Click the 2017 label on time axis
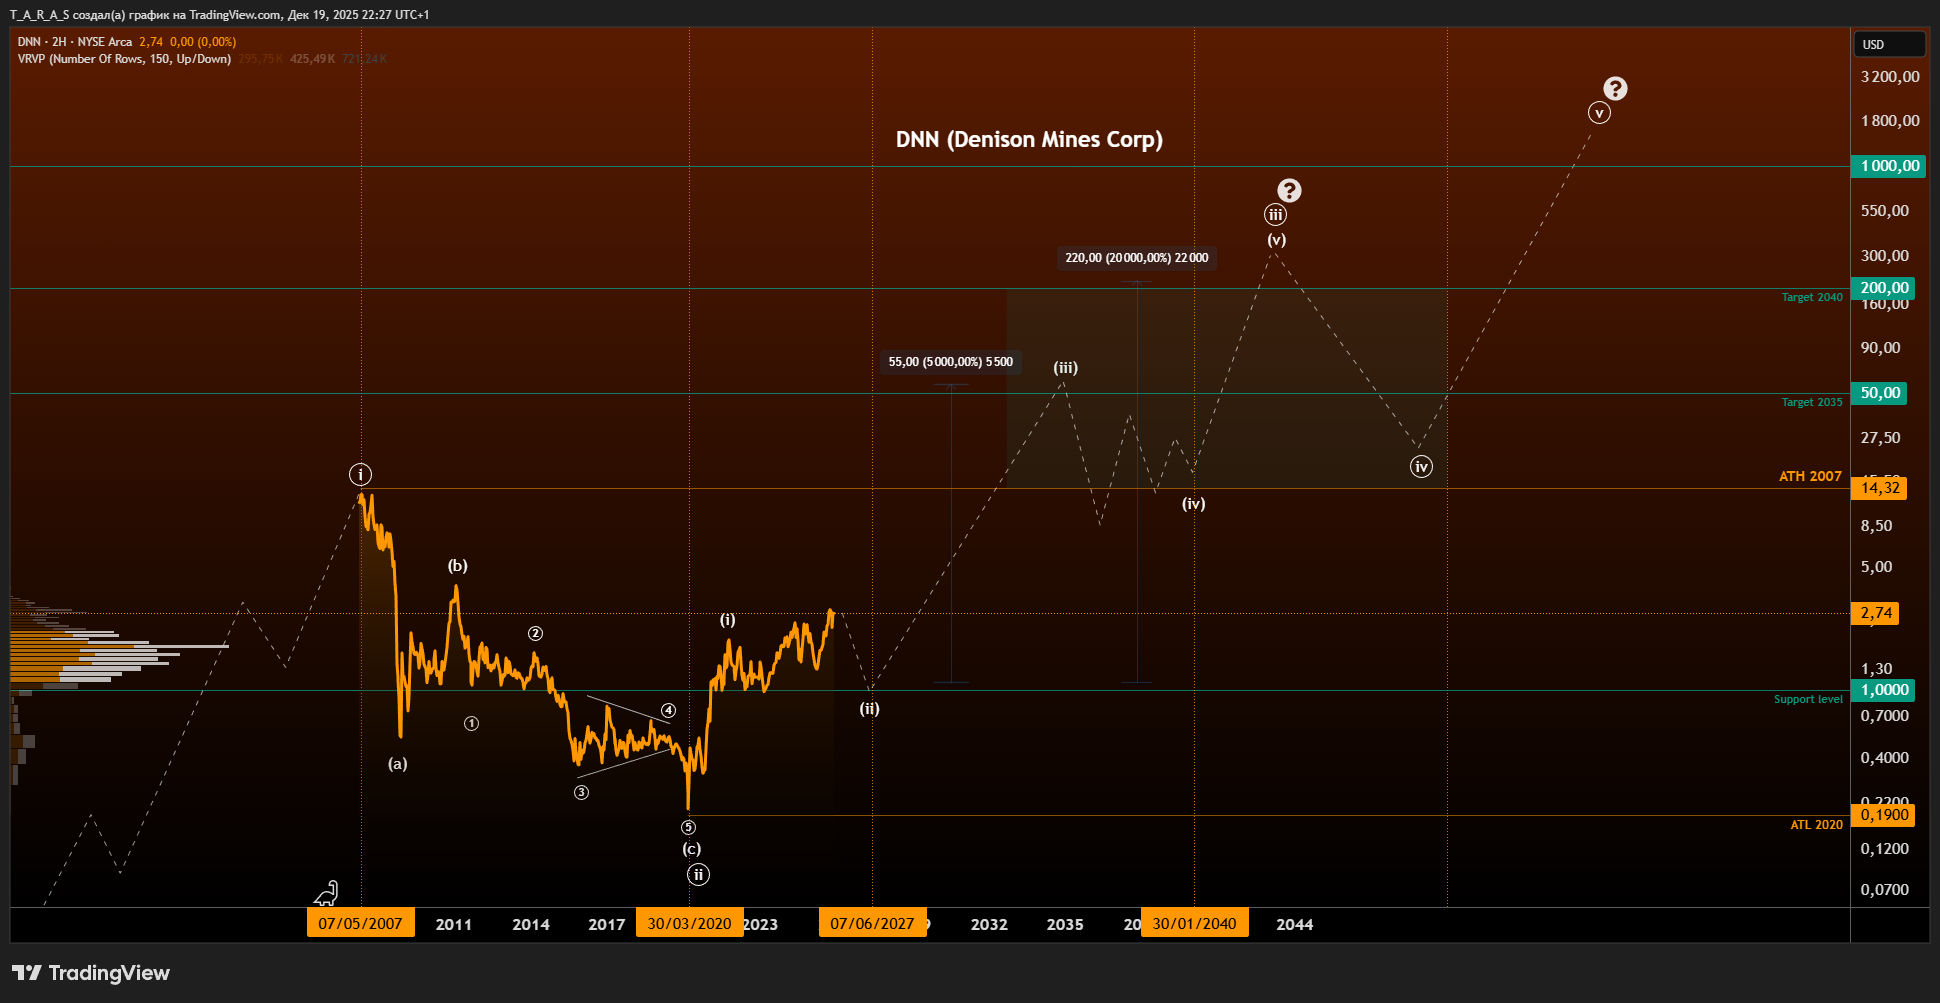Viewport: 1940px width, 1003px height. (x=607, y=925)
